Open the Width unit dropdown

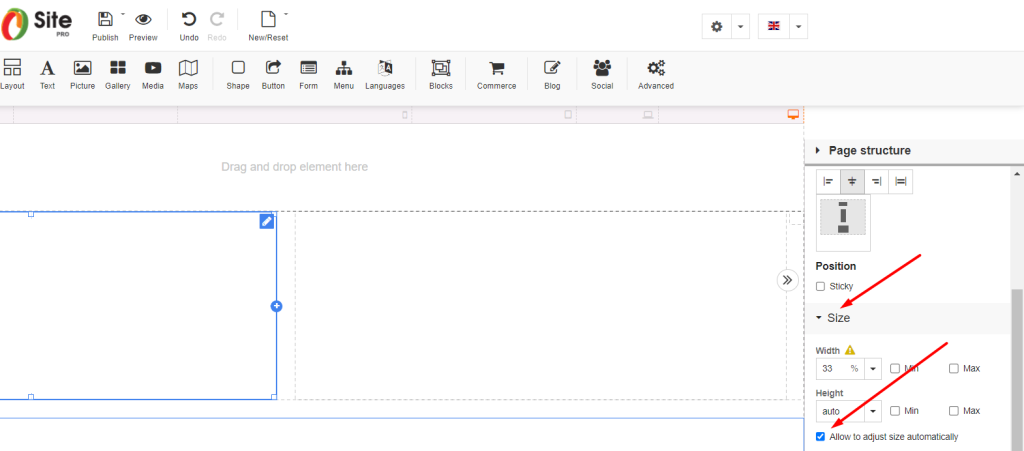coord(873,369)
